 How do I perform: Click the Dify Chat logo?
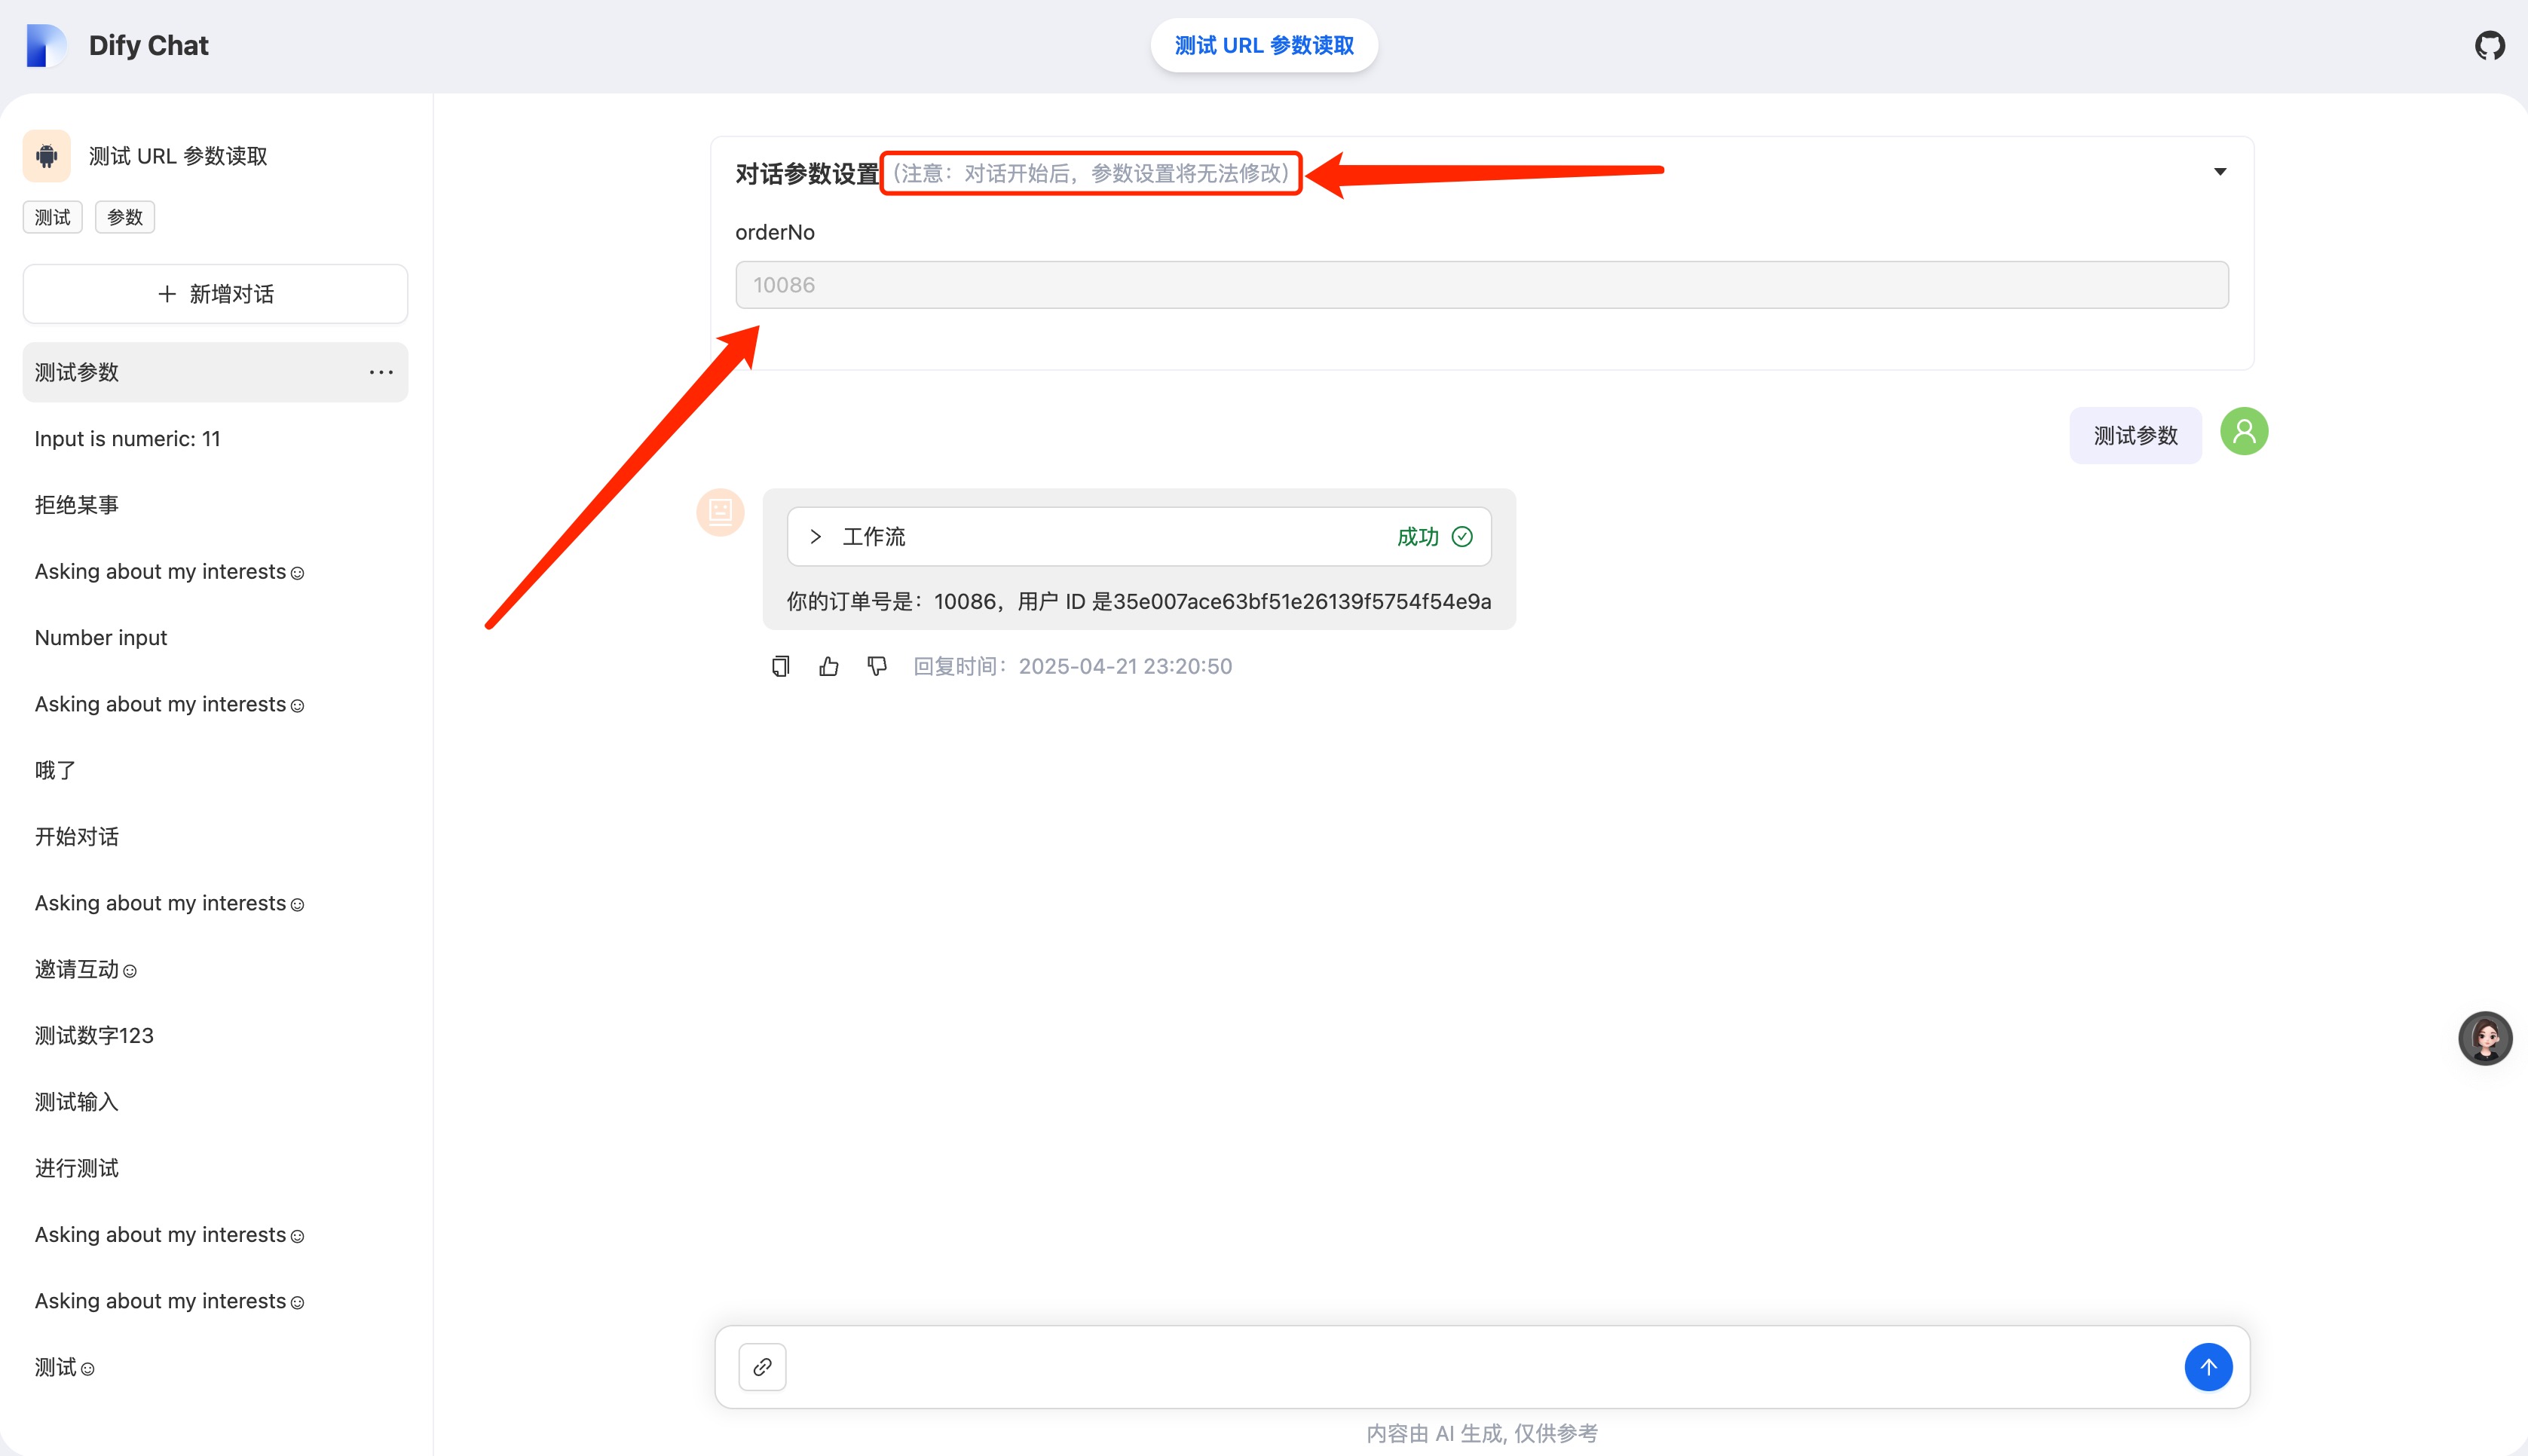point(45,46)
